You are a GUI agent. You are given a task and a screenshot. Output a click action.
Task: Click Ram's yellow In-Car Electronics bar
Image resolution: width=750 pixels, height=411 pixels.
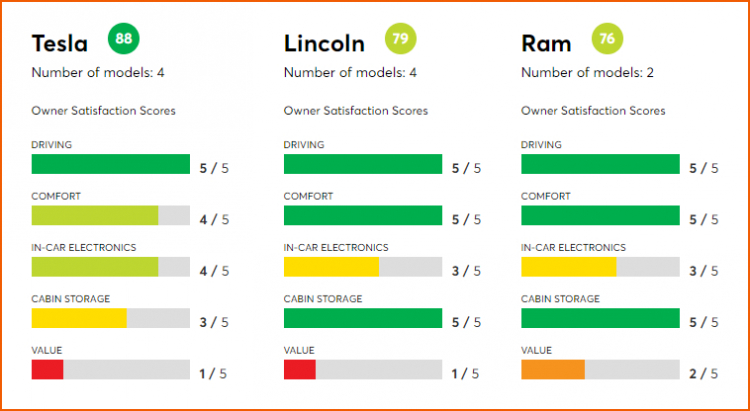click(x=569, y=267)
